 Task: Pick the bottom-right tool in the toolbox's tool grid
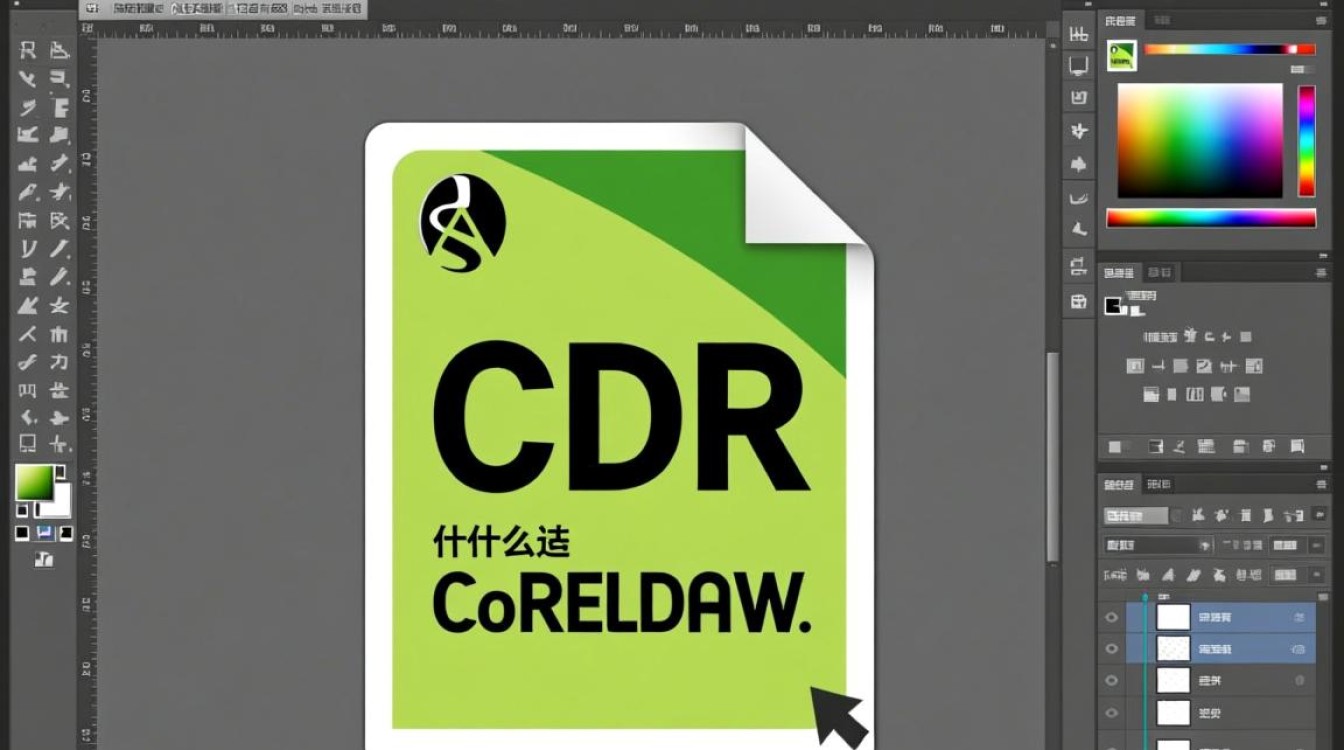click(60, 443)
